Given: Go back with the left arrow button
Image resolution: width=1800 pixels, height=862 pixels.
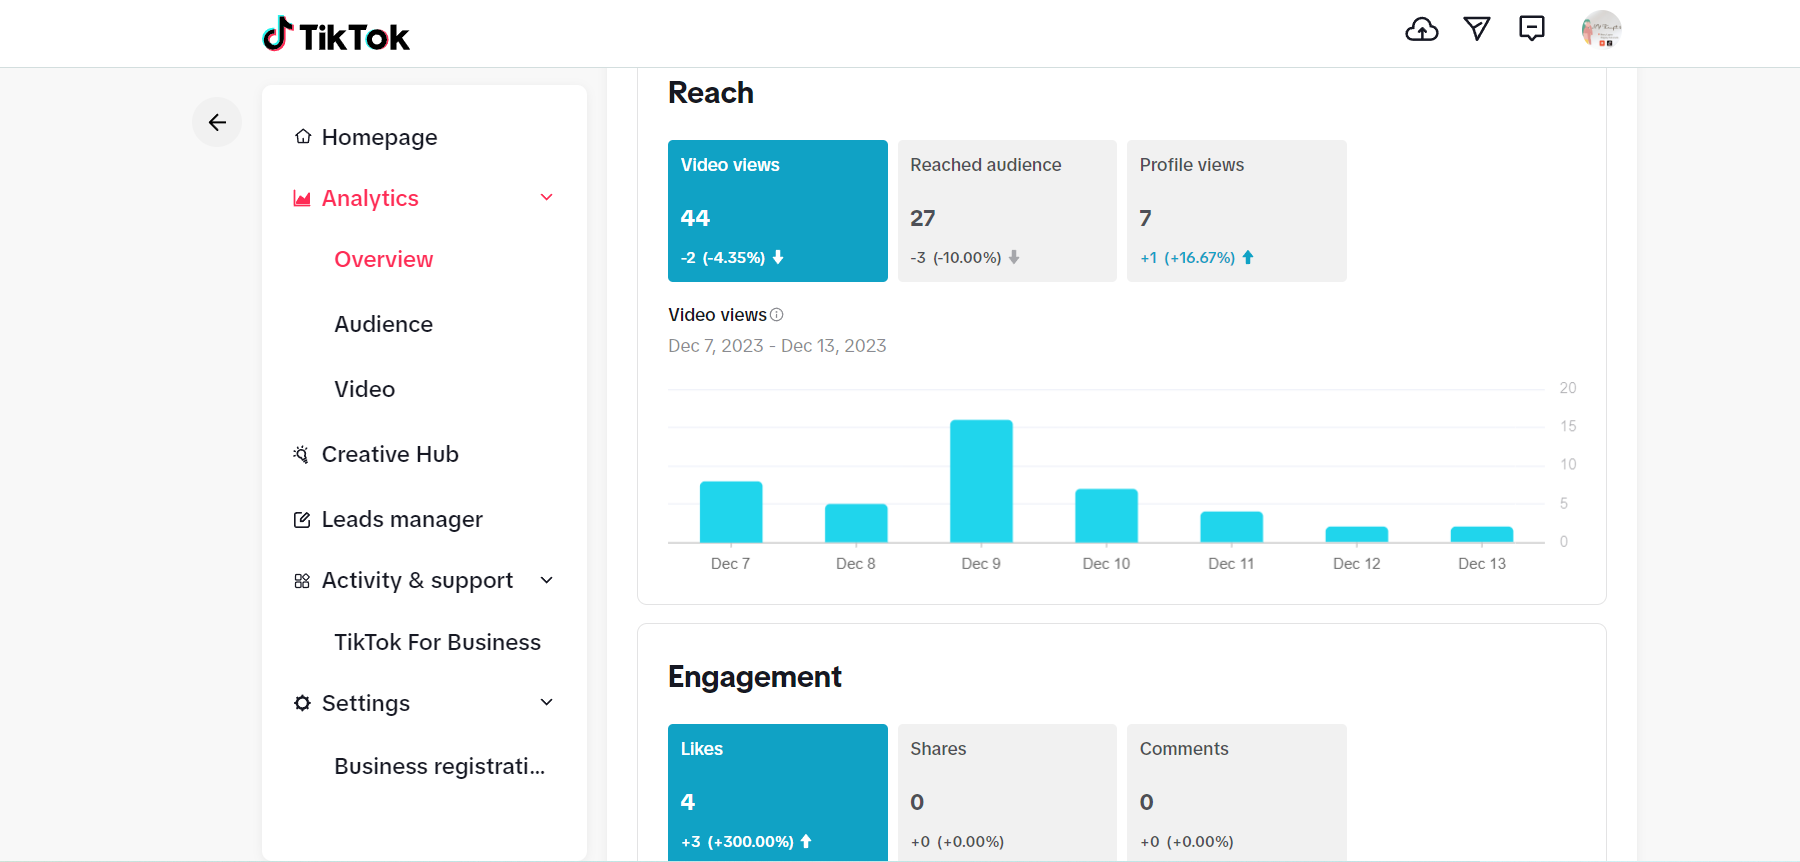Looking at the screenshot, I should click(x=217, y=122).
